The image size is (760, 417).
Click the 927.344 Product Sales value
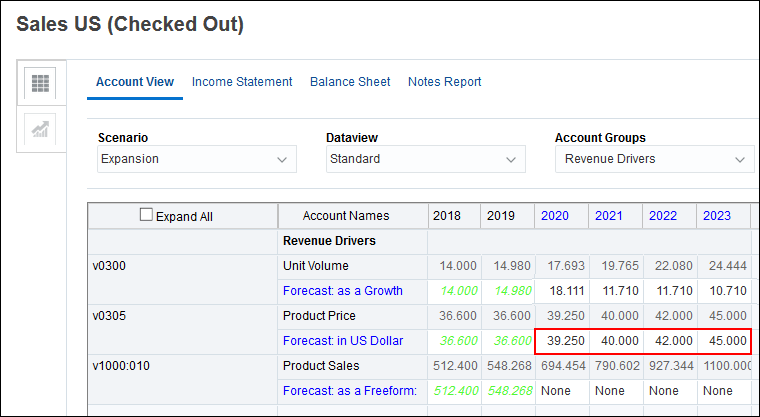click(671, 366)
